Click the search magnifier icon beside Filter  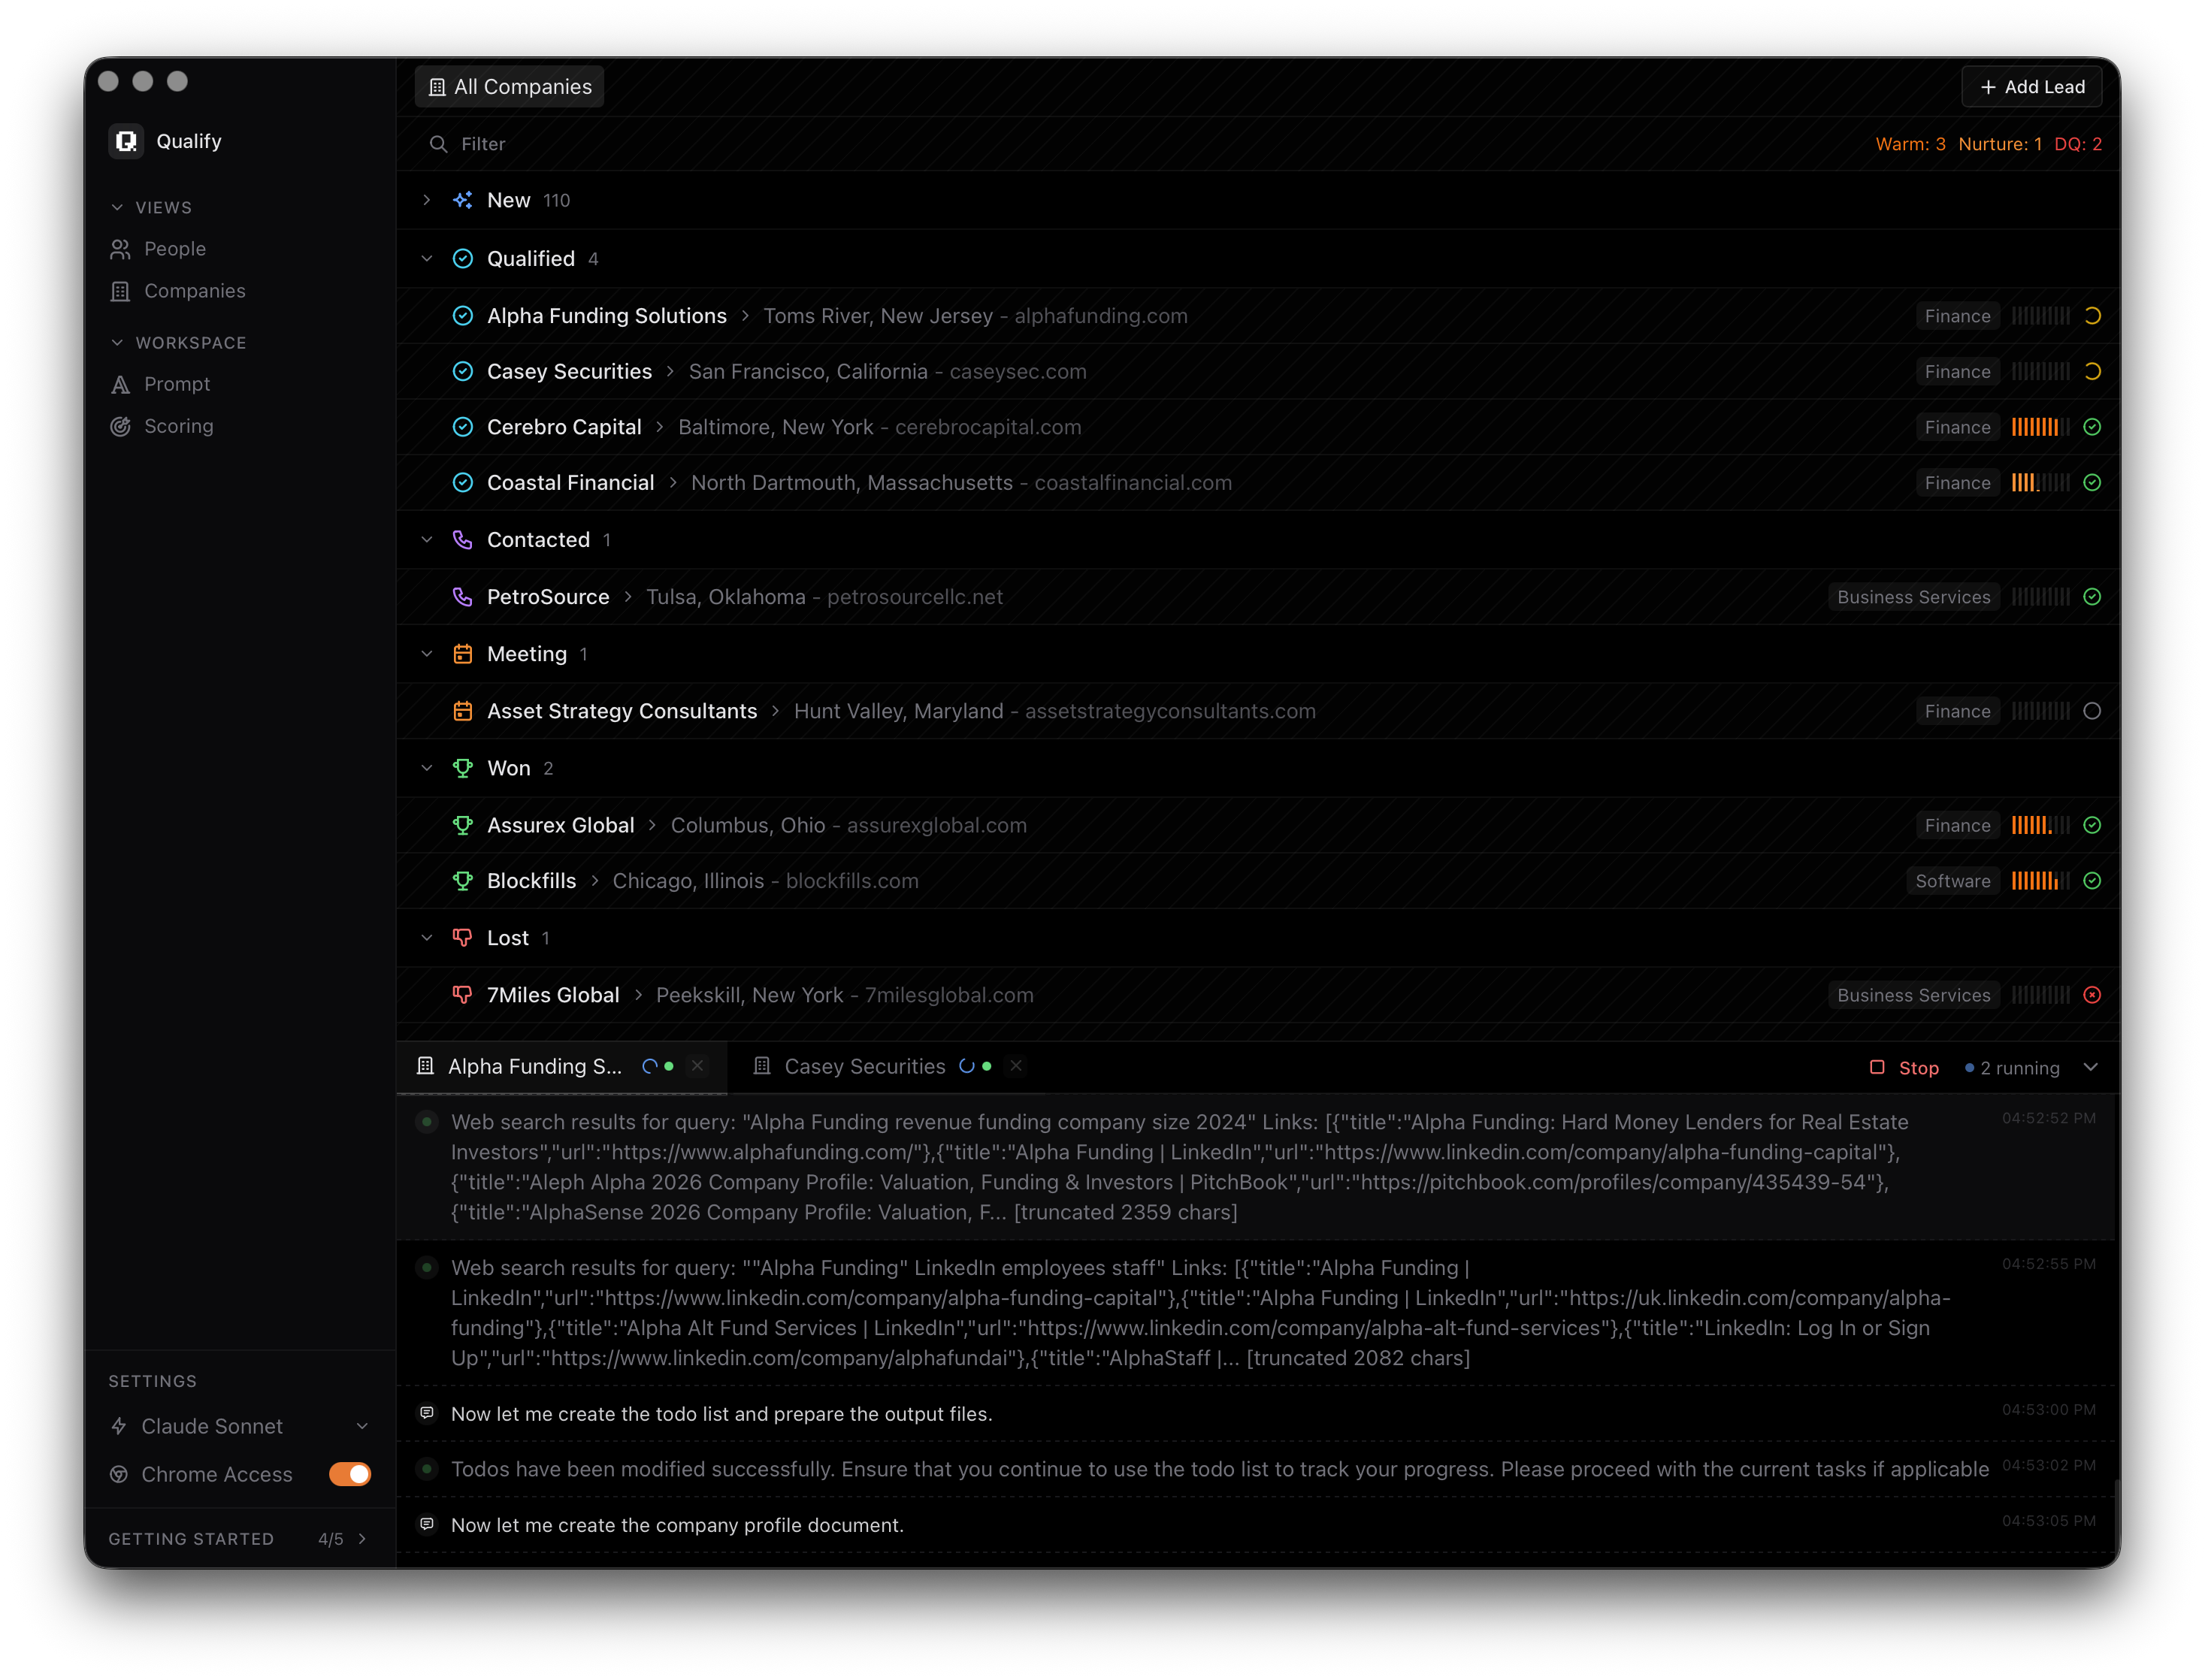(x=438, y=144)
